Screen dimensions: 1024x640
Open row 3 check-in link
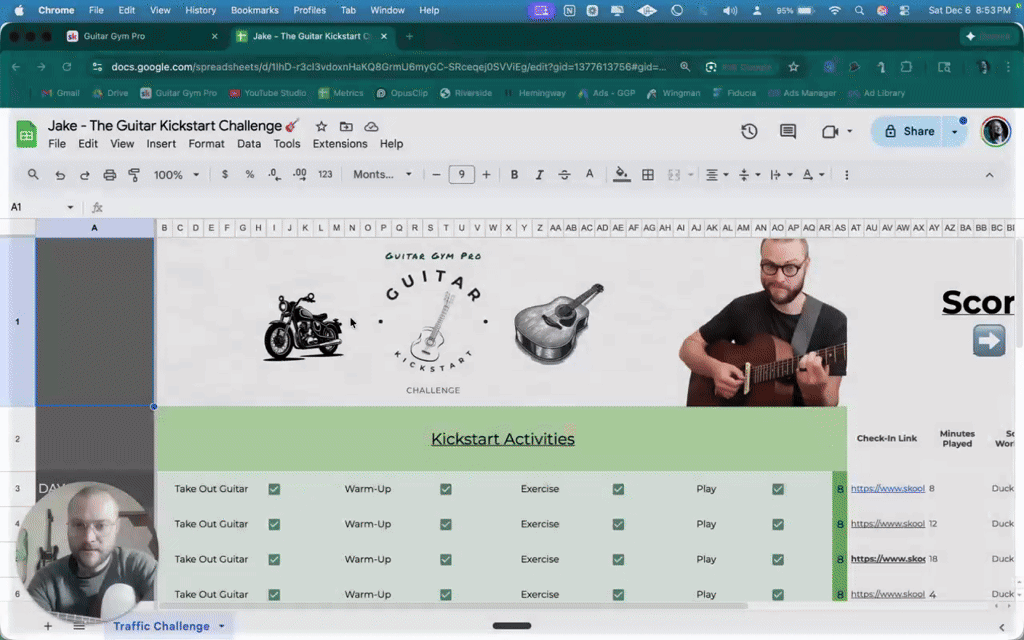(888, 488)
